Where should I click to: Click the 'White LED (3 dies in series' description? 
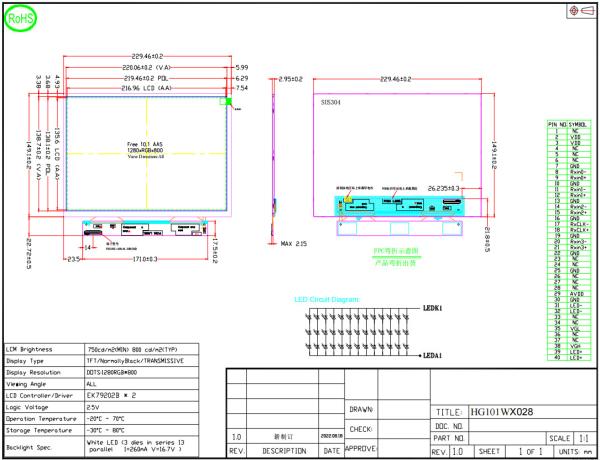[135, 442]
